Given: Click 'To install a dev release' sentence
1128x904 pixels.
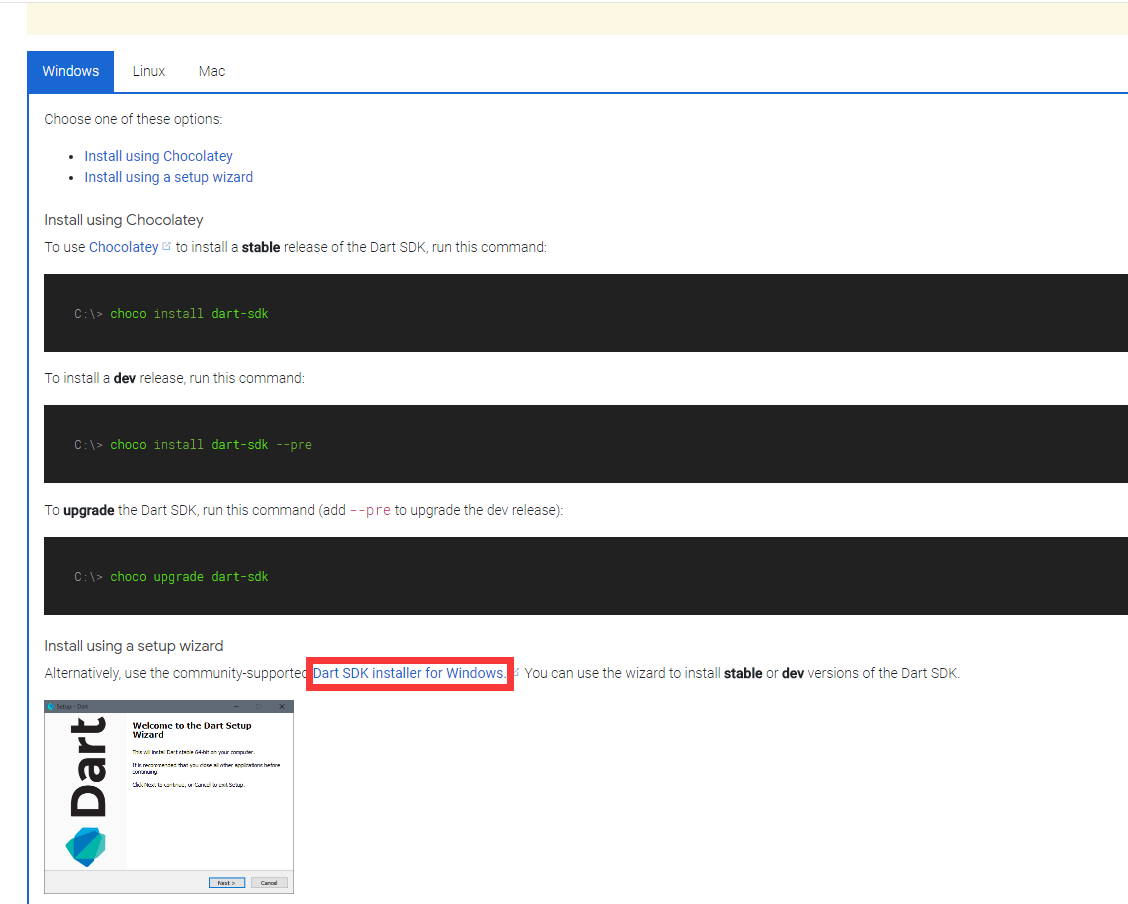Looking at the screenshot, I should pyautogui.click(x=175, y=378).
